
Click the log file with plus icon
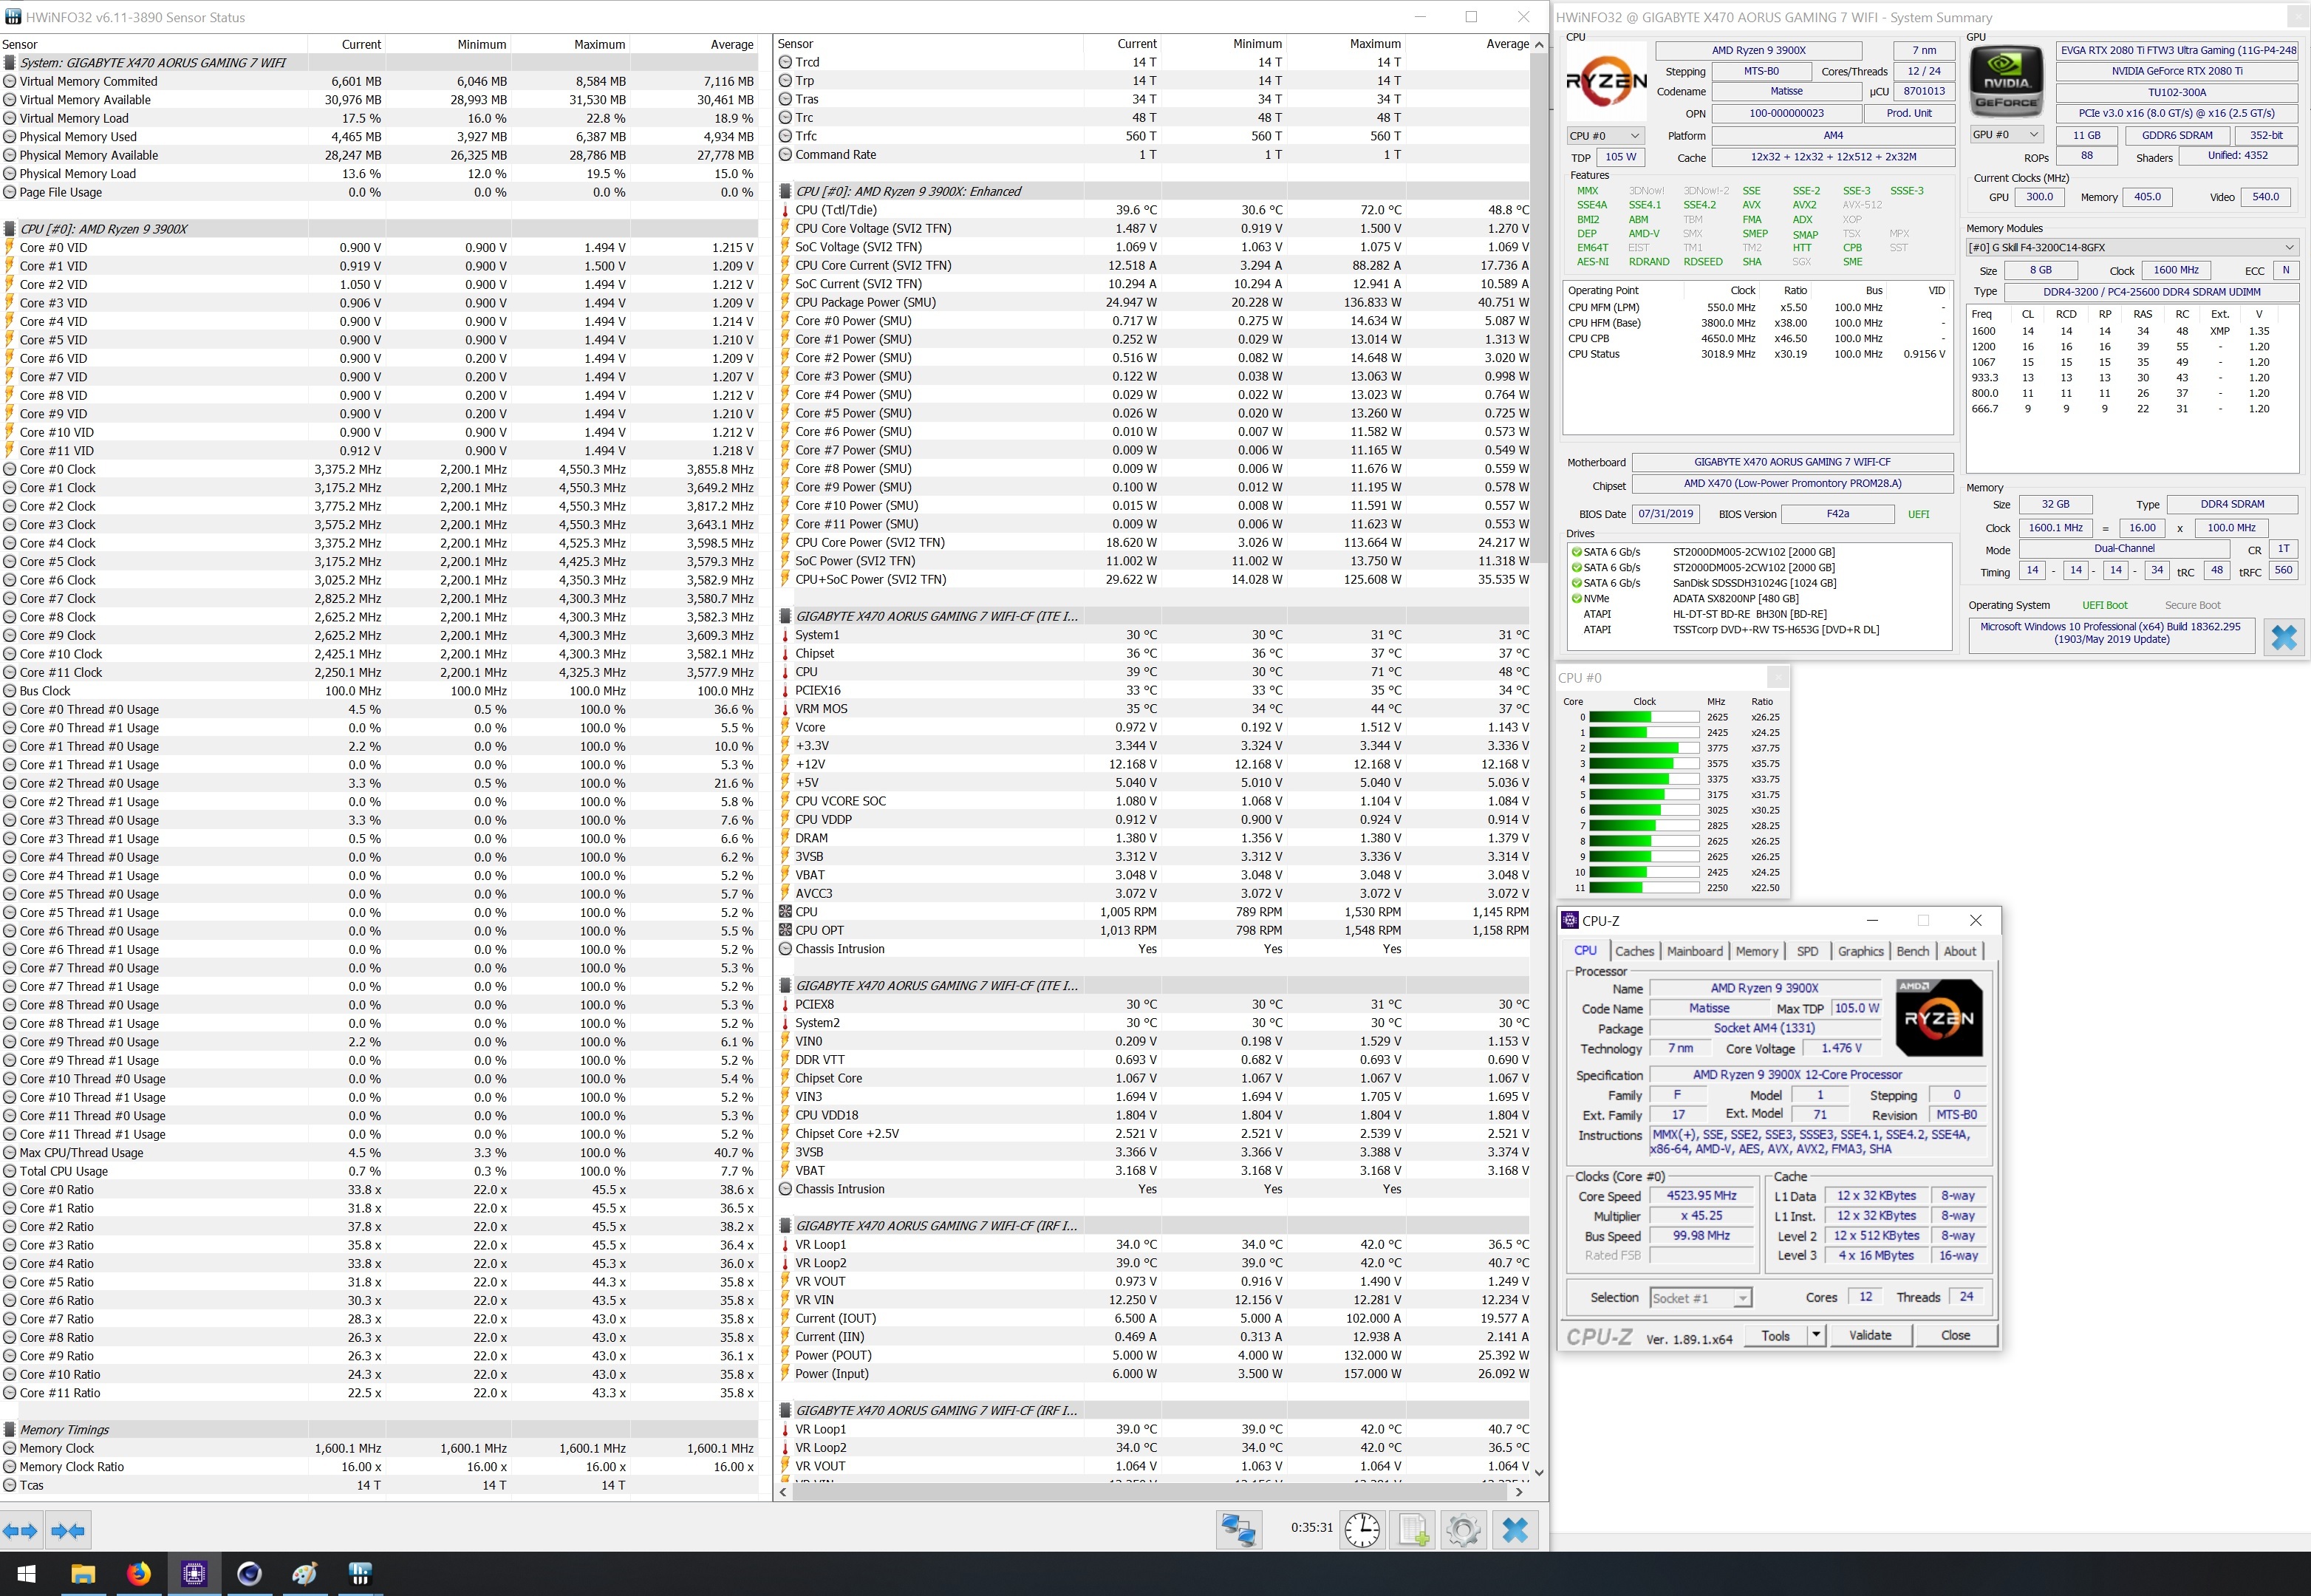1413,1529
